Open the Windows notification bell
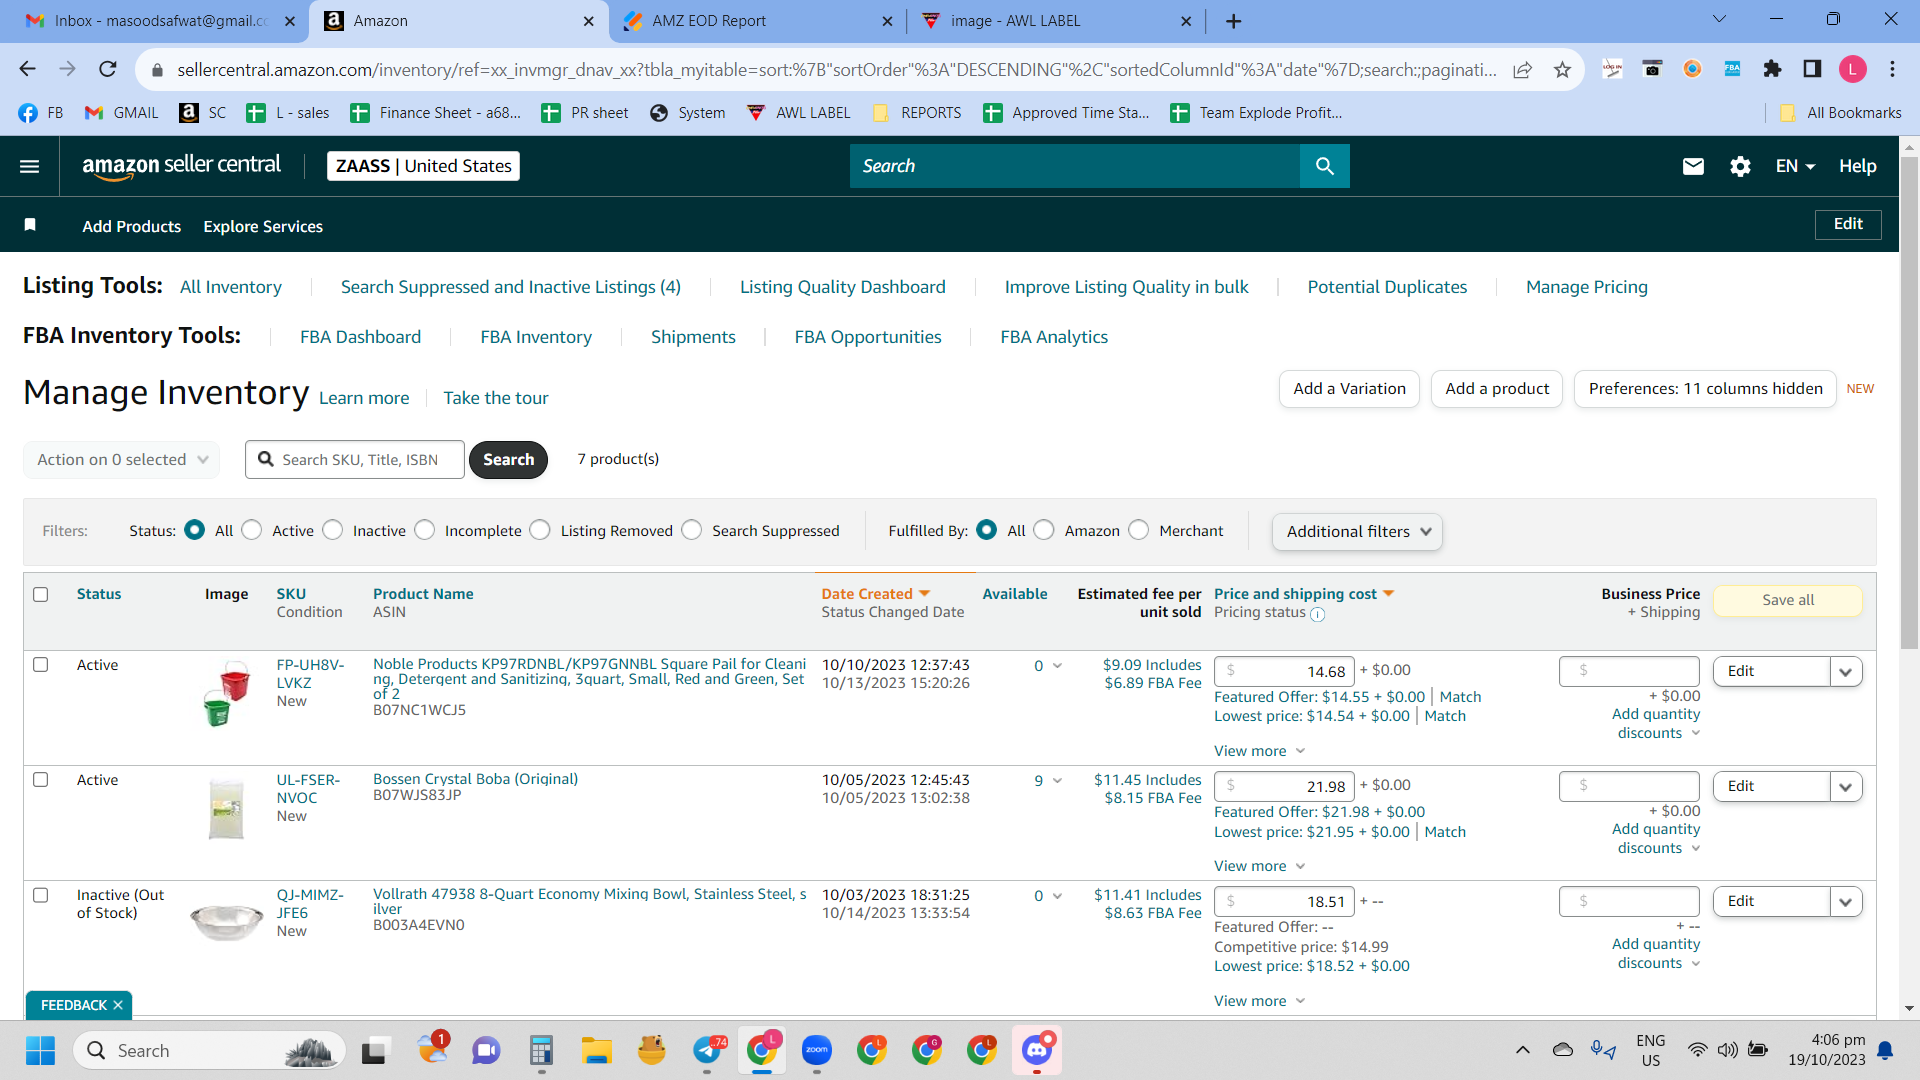 1885,1050
